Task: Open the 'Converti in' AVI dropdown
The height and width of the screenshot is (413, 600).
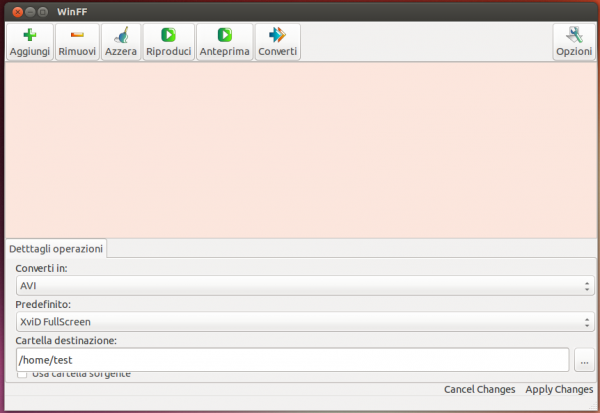Action: click(x=305, y=286)
